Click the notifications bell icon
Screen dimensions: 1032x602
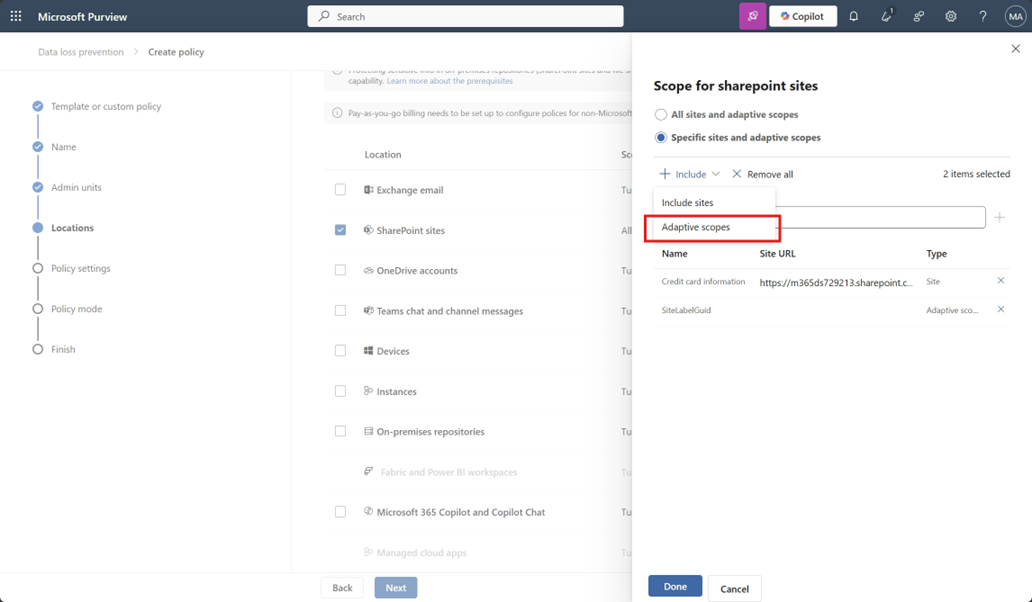(x=854, y=16)
